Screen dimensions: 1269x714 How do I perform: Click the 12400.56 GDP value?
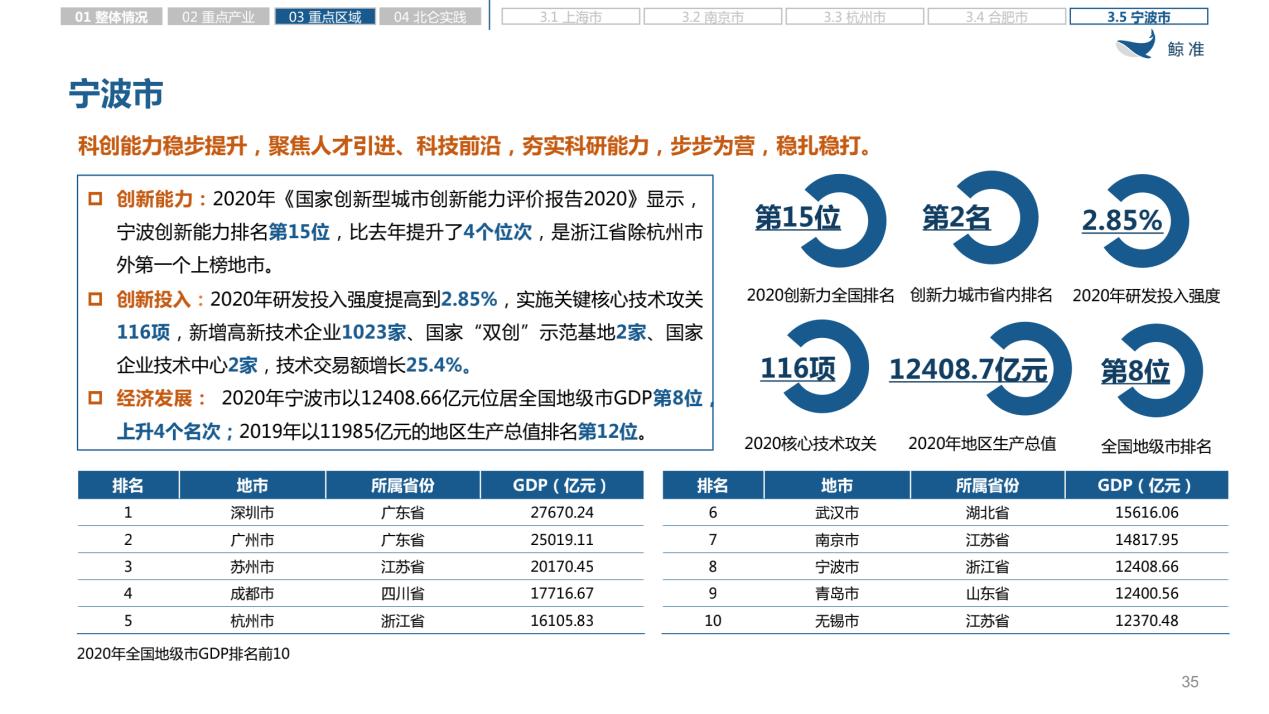coord(1147,594)
